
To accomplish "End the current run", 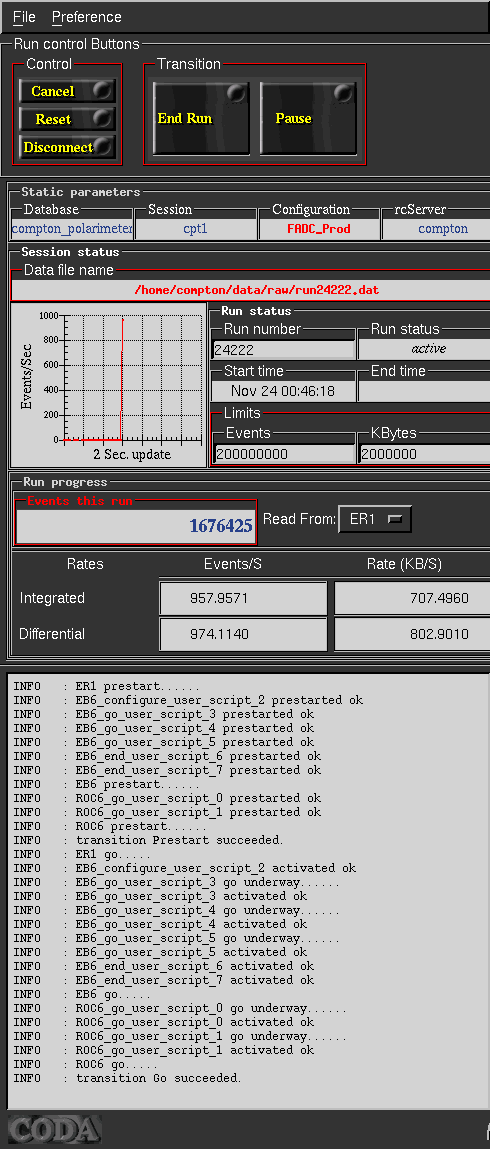I will click(x=201, y=118).
